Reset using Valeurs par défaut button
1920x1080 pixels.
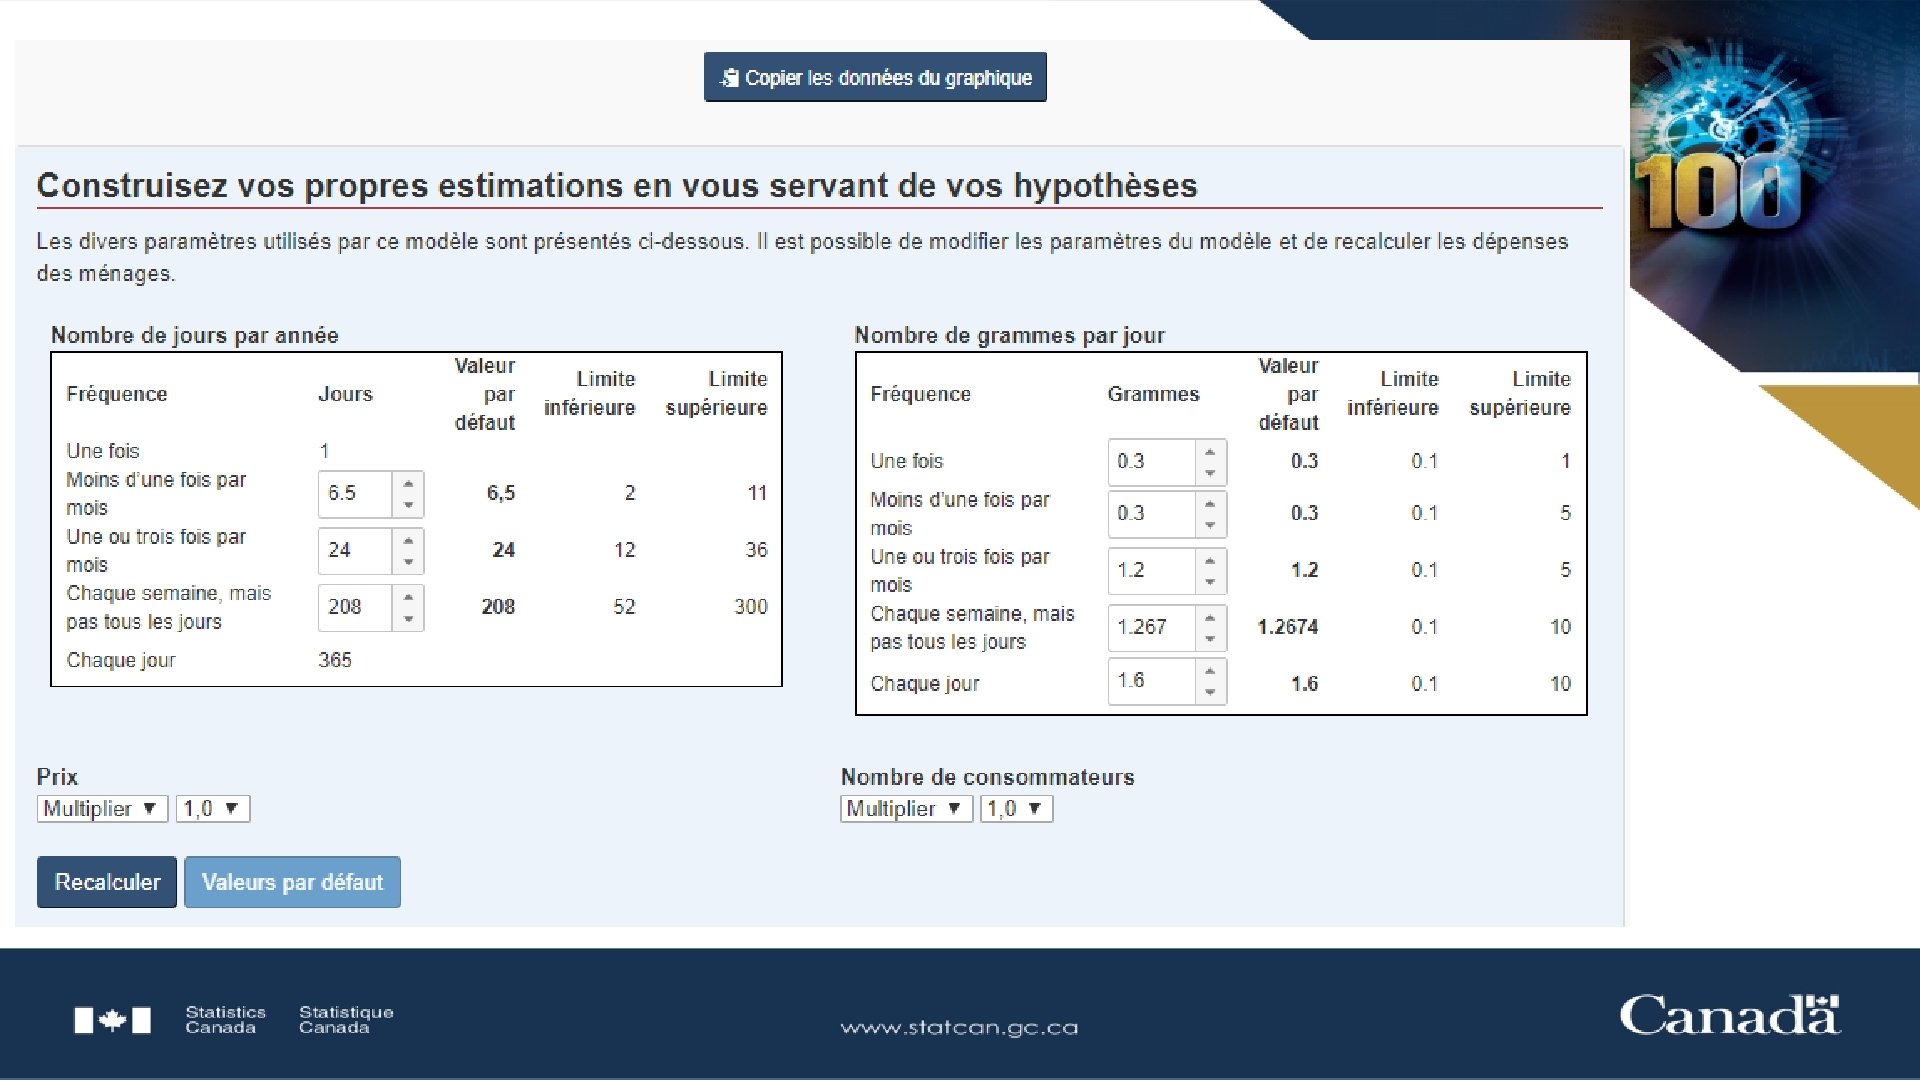292,882
